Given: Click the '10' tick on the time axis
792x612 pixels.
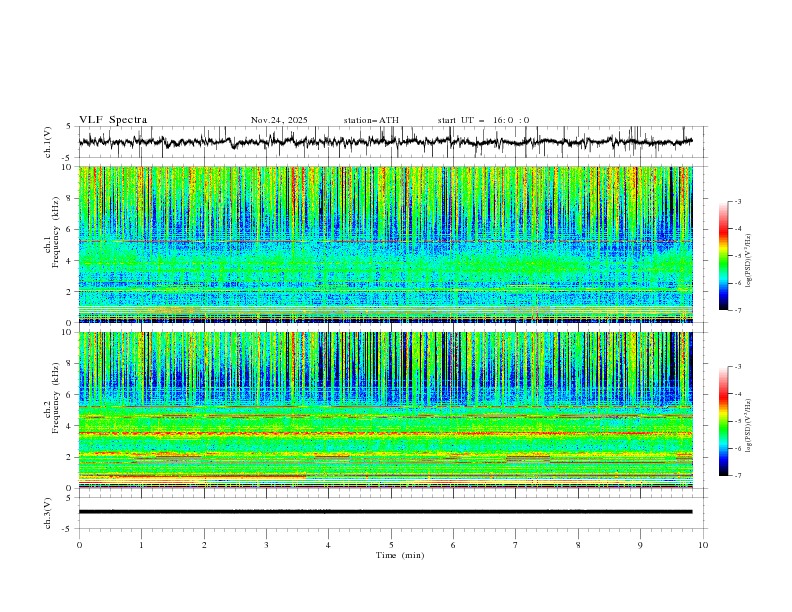Looking at the screenshot, I should [703, 545].
